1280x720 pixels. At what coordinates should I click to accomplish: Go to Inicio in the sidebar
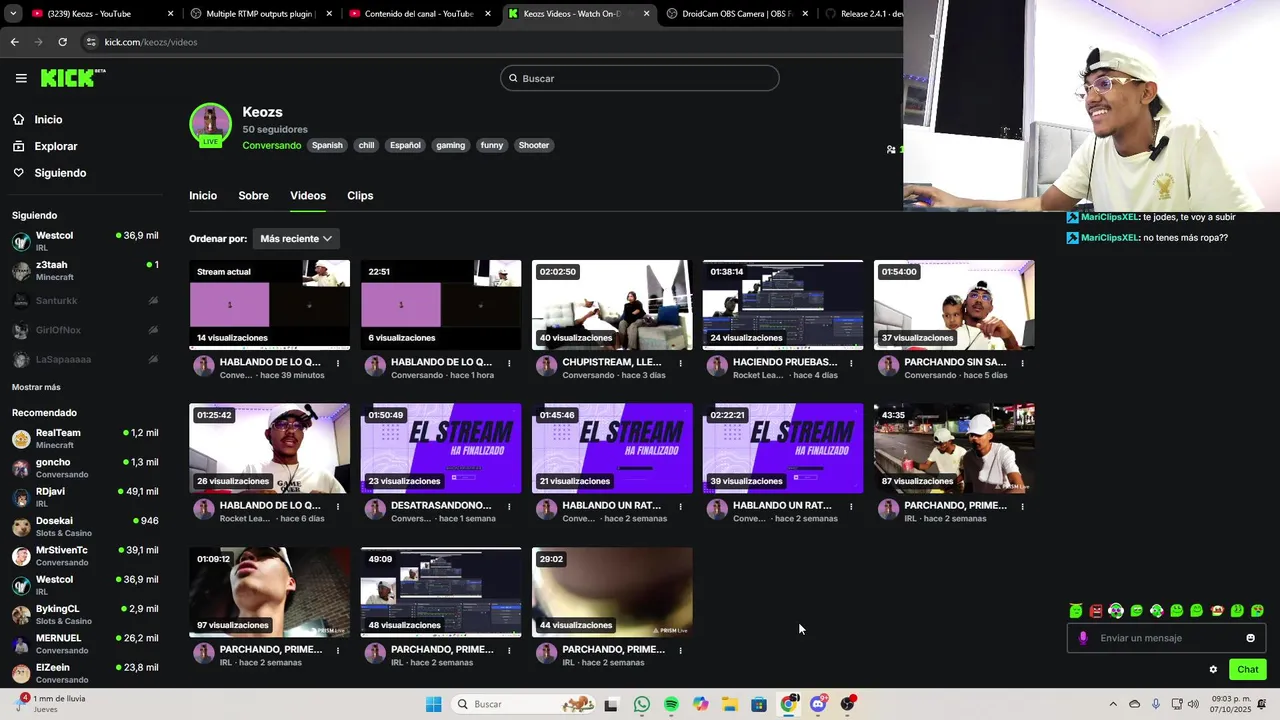click(48, 119)
